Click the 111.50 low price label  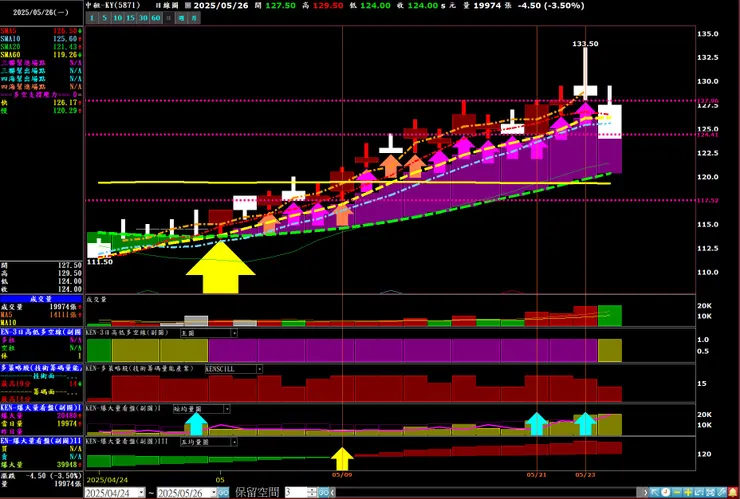point(100,262)
